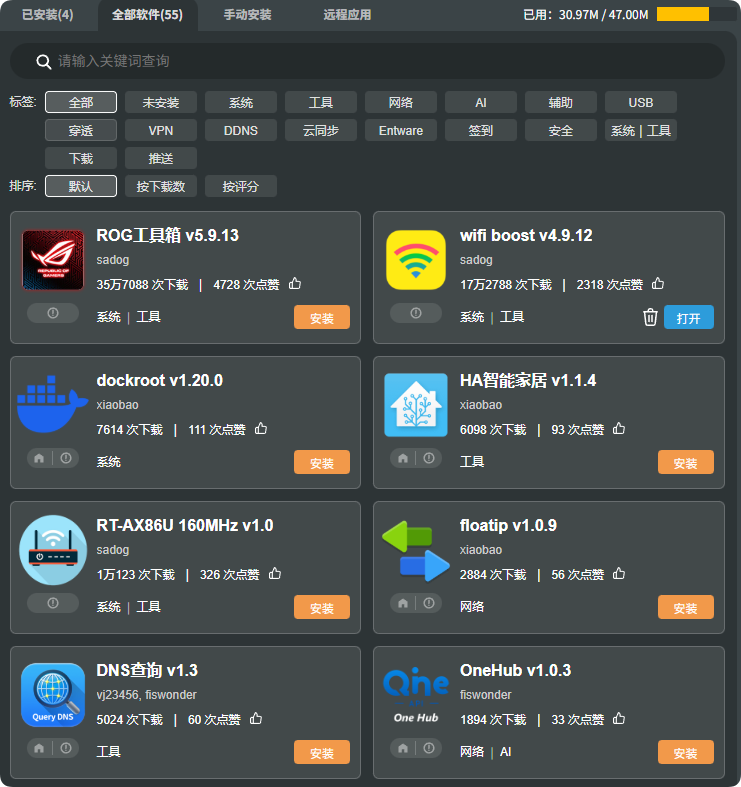Sort apps 按评分

[241, 186]
